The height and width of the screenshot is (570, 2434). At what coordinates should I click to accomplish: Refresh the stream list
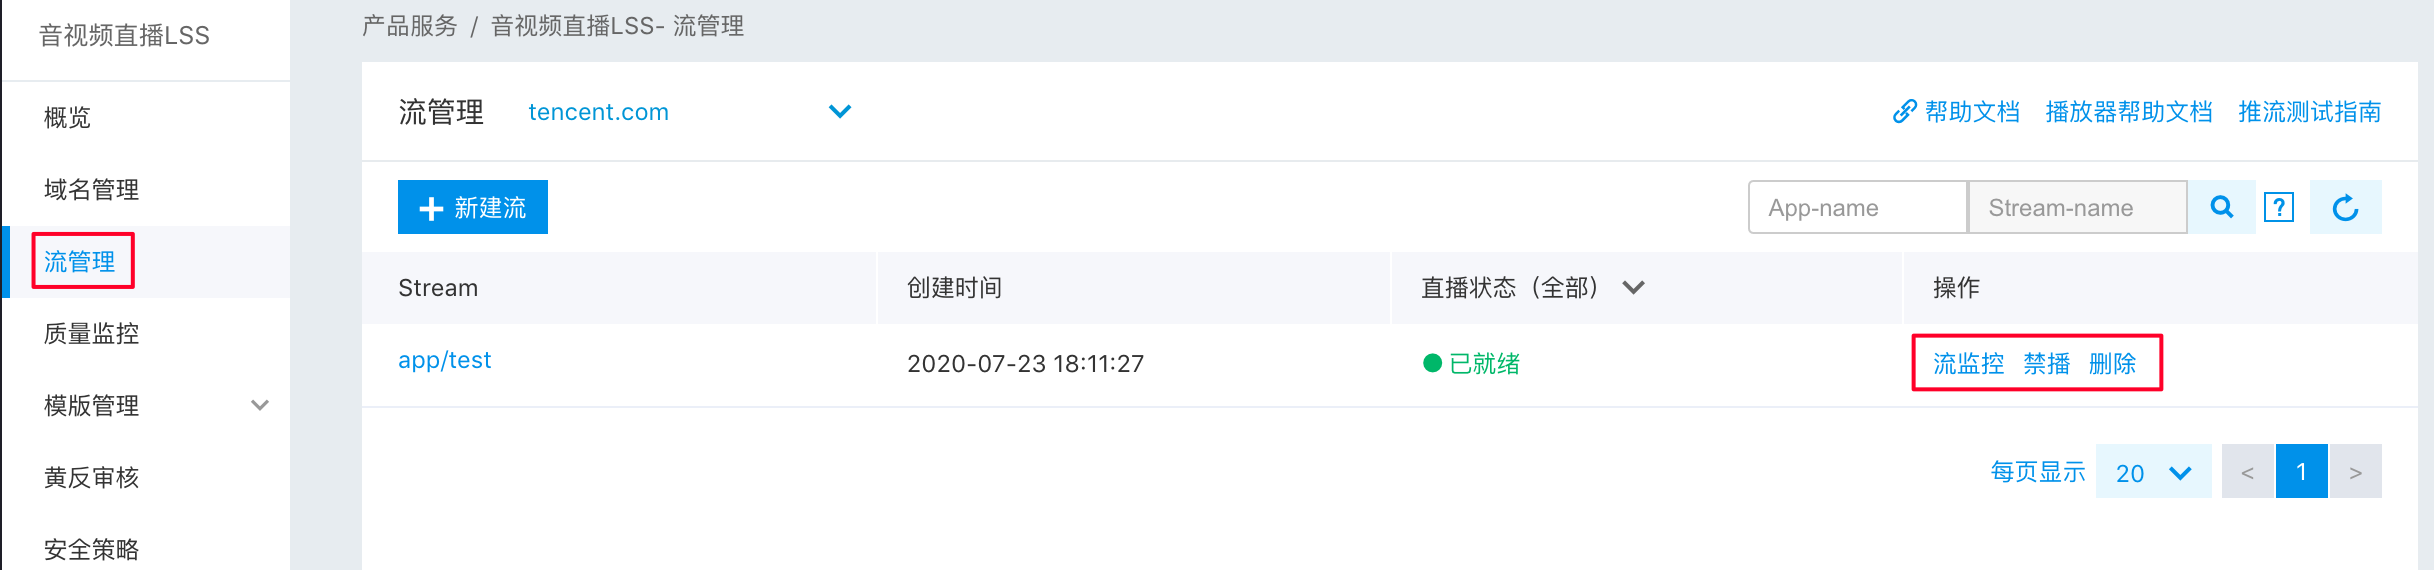[2345, 207]
